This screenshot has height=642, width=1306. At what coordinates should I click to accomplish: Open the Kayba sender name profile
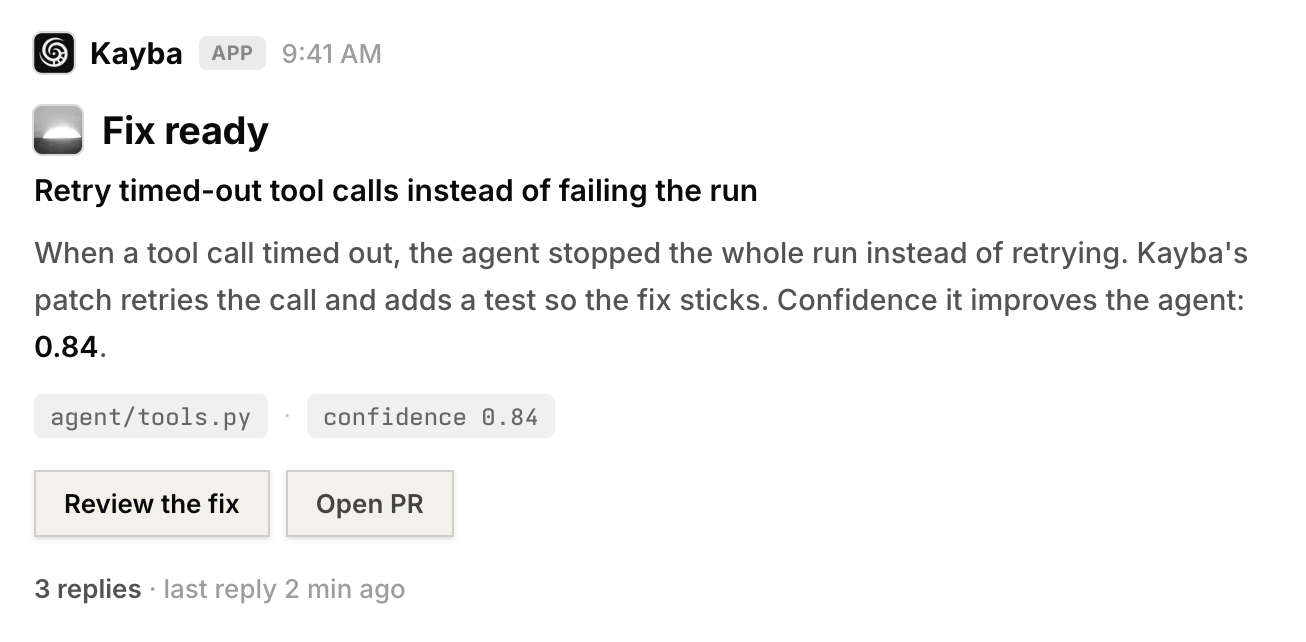point(136,53)
